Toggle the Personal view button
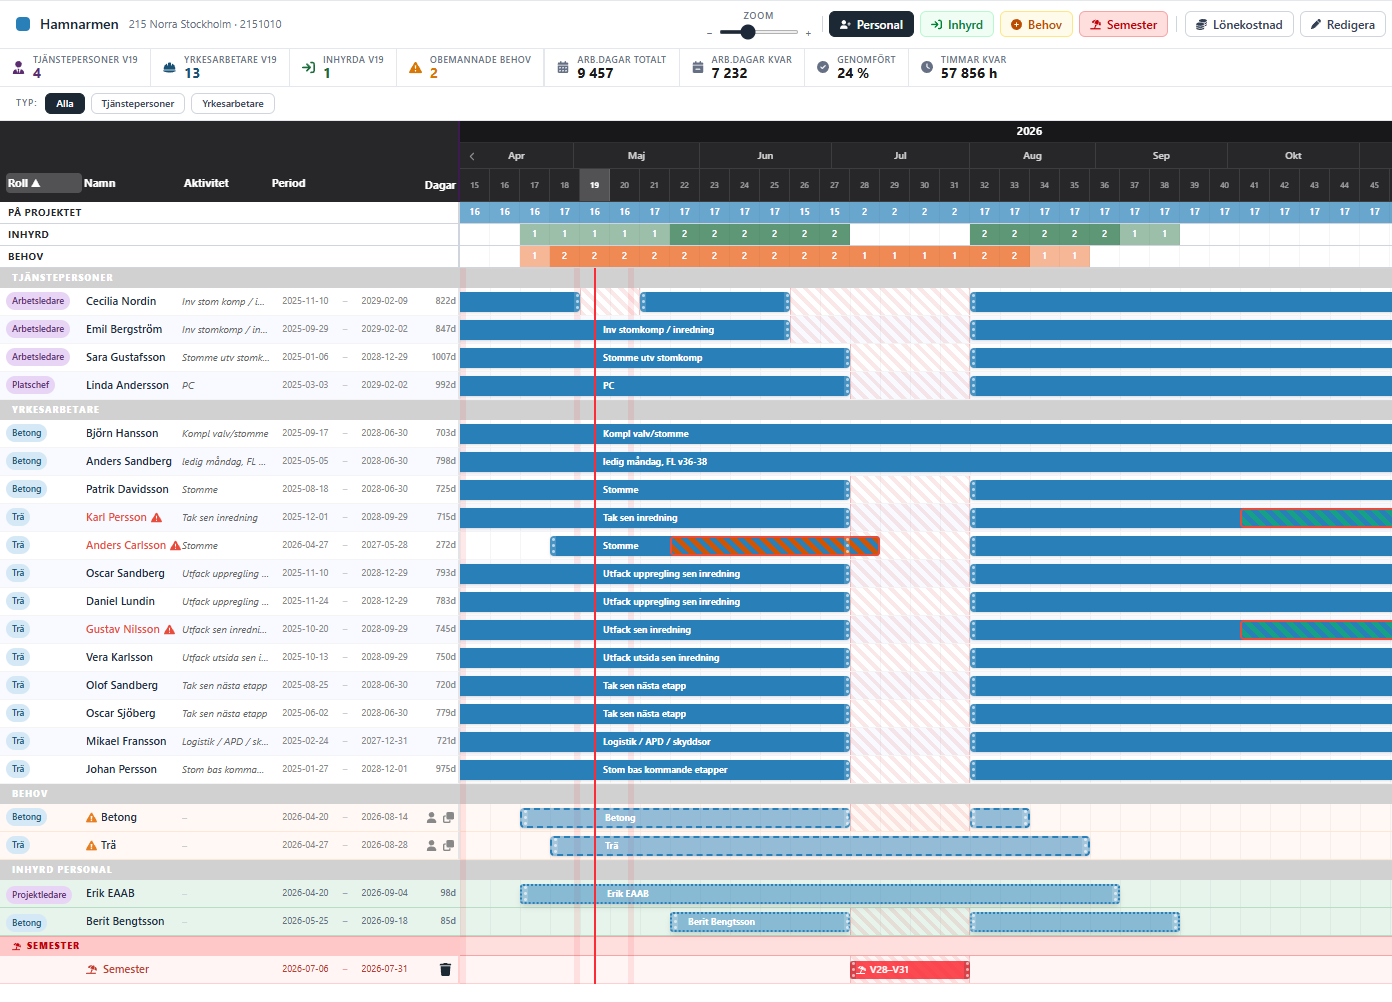 tap(871, 25)
